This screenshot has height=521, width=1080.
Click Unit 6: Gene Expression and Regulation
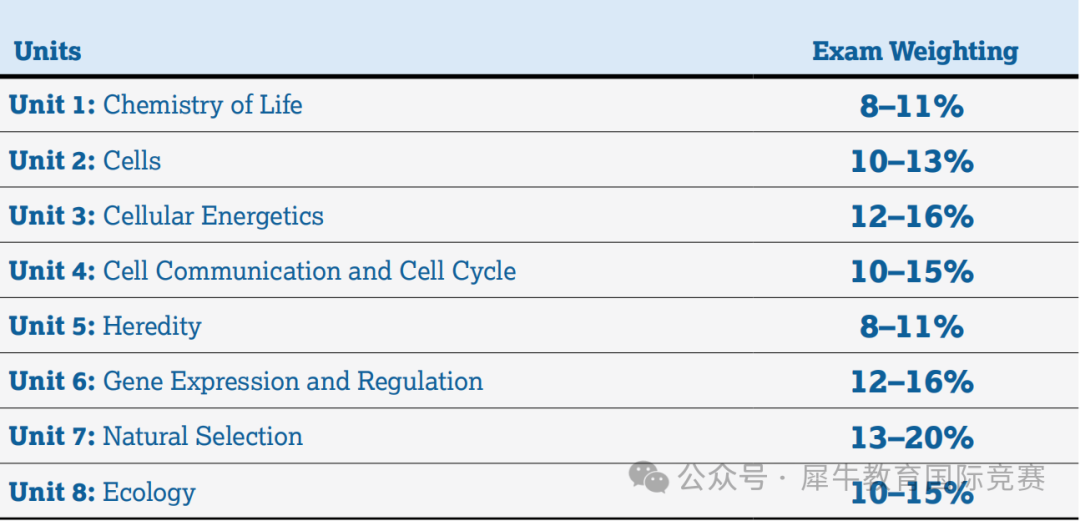click(x=246, y=381)
